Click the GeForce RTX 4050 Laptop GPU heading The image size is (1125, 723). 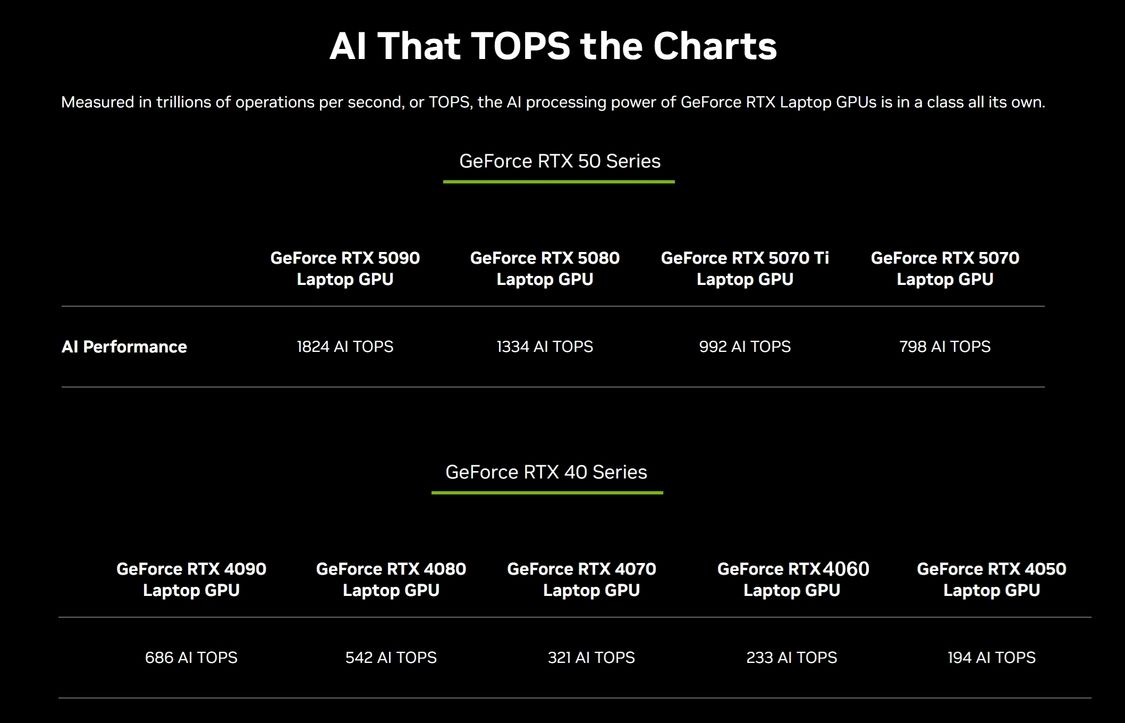coord(992,580)
